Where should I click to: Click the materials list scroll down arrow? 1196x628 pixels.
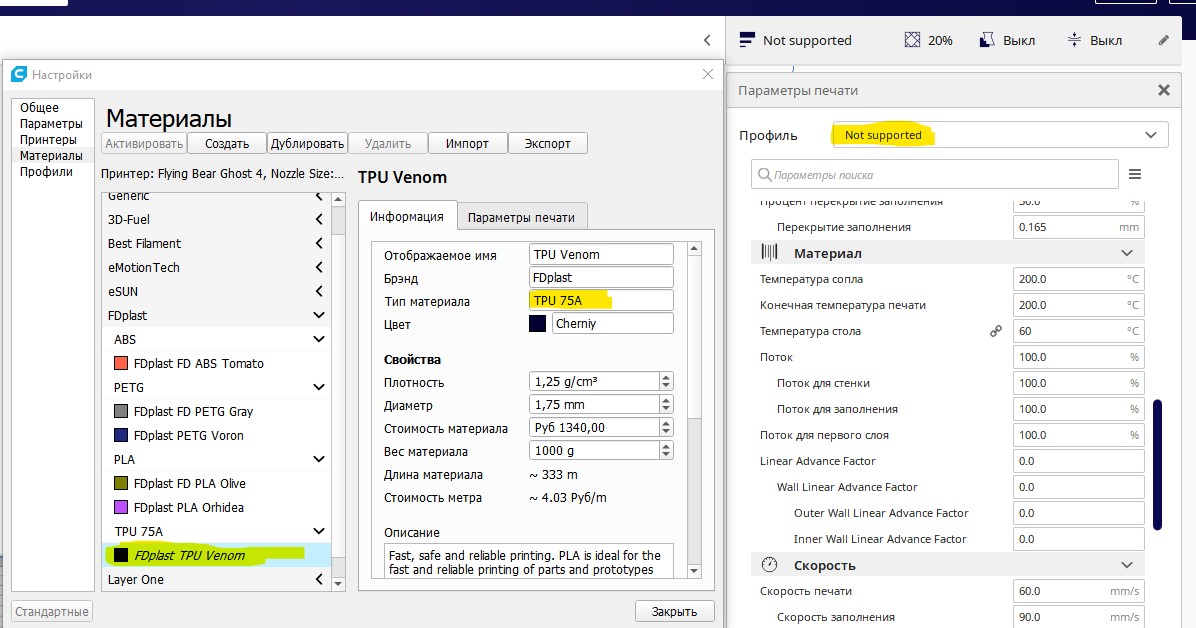[x=339, y=583]
